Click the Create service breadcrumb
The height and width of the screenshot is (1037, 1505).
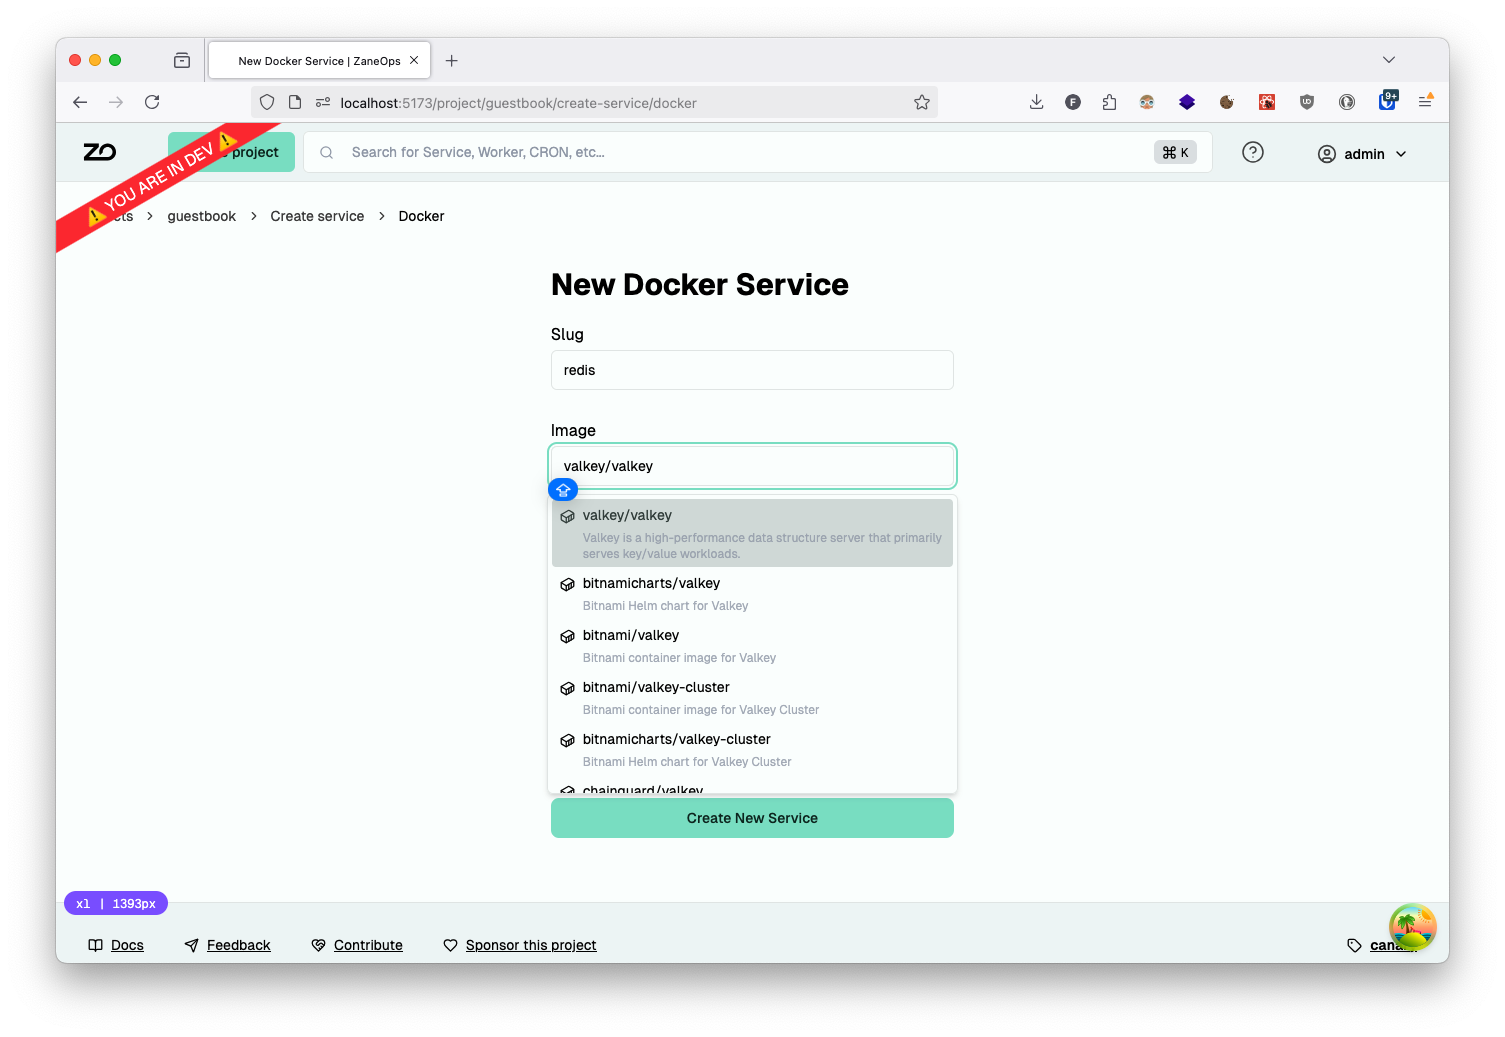tap(317, 216)
